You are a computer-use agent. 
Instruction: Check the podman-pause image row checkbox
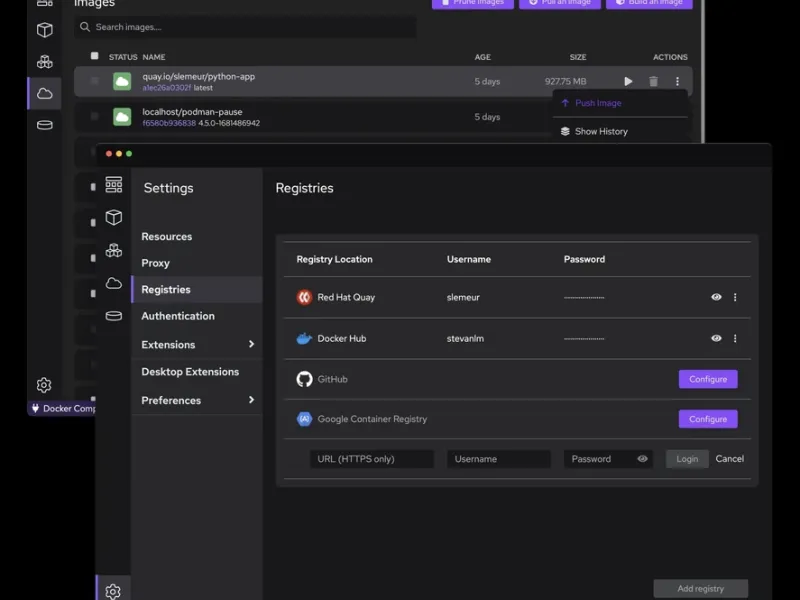click(94, 116)
